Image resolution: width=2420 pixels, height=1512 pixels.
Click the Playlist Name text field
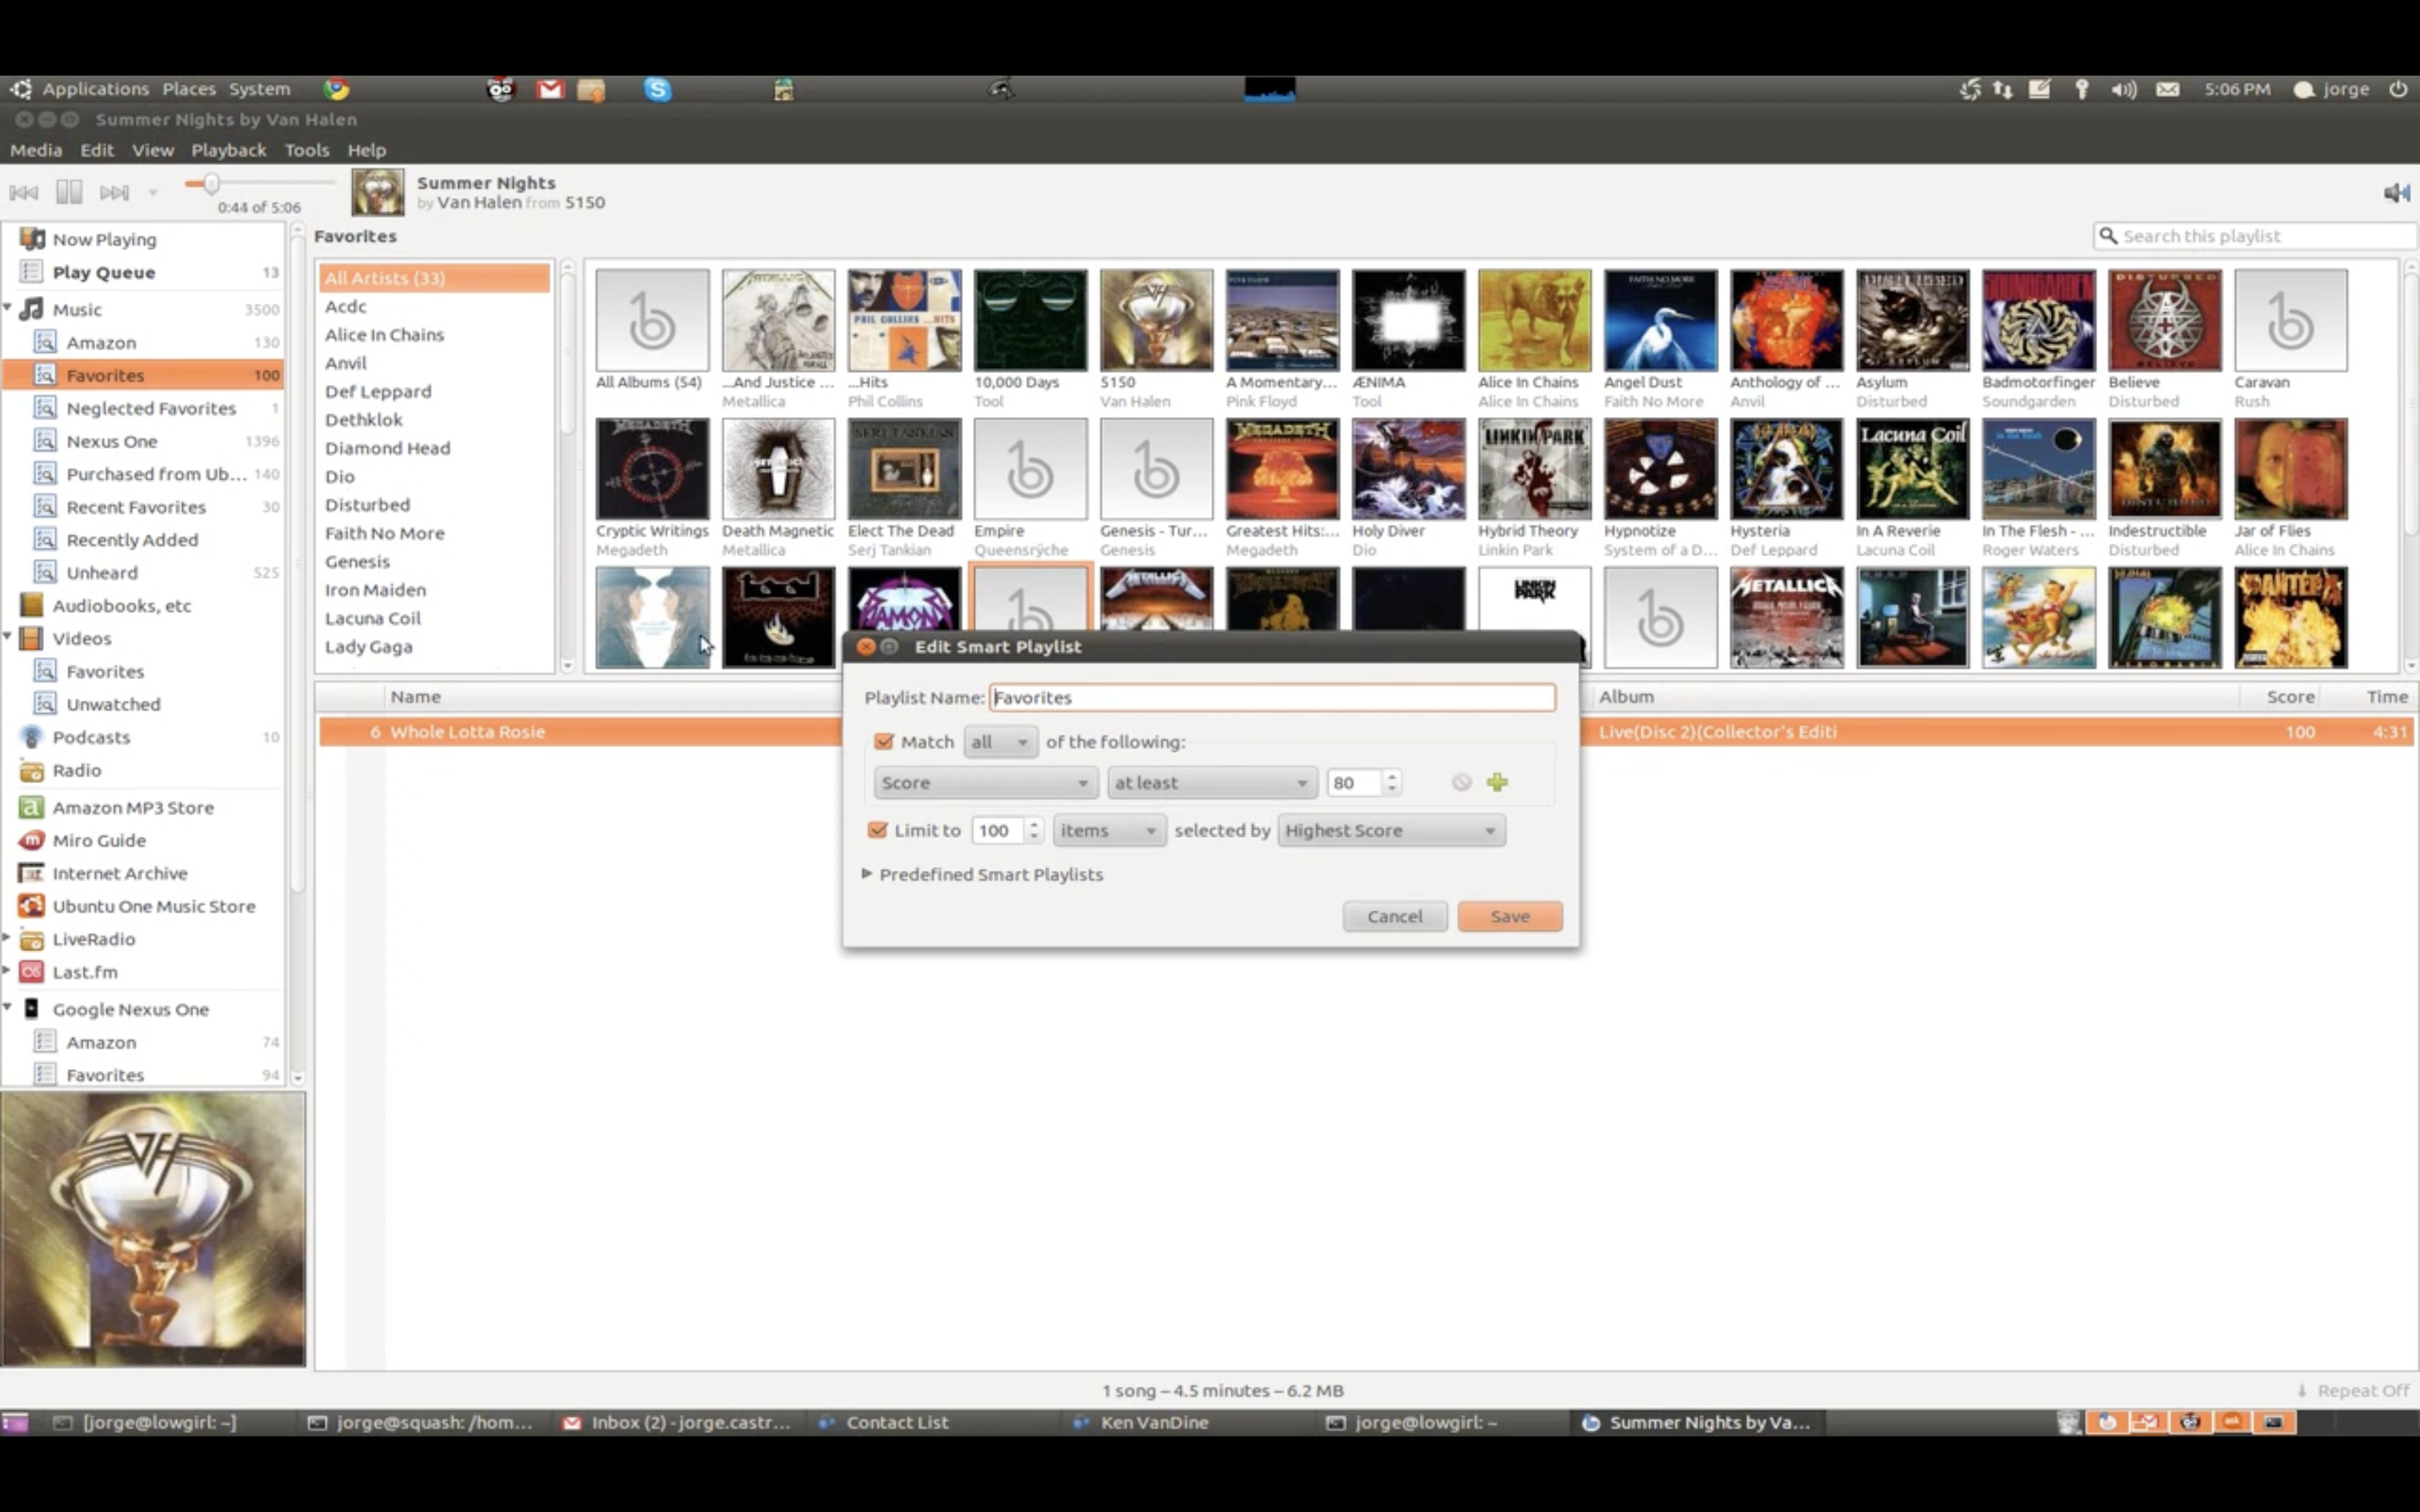point(1272,698)
